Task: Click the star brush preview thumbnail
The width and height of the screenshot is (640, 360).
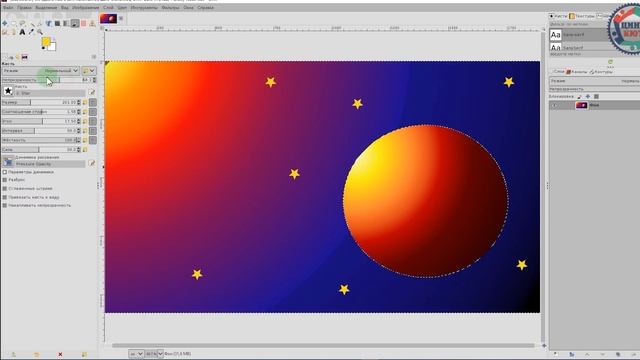Action: tap(8, 91)
